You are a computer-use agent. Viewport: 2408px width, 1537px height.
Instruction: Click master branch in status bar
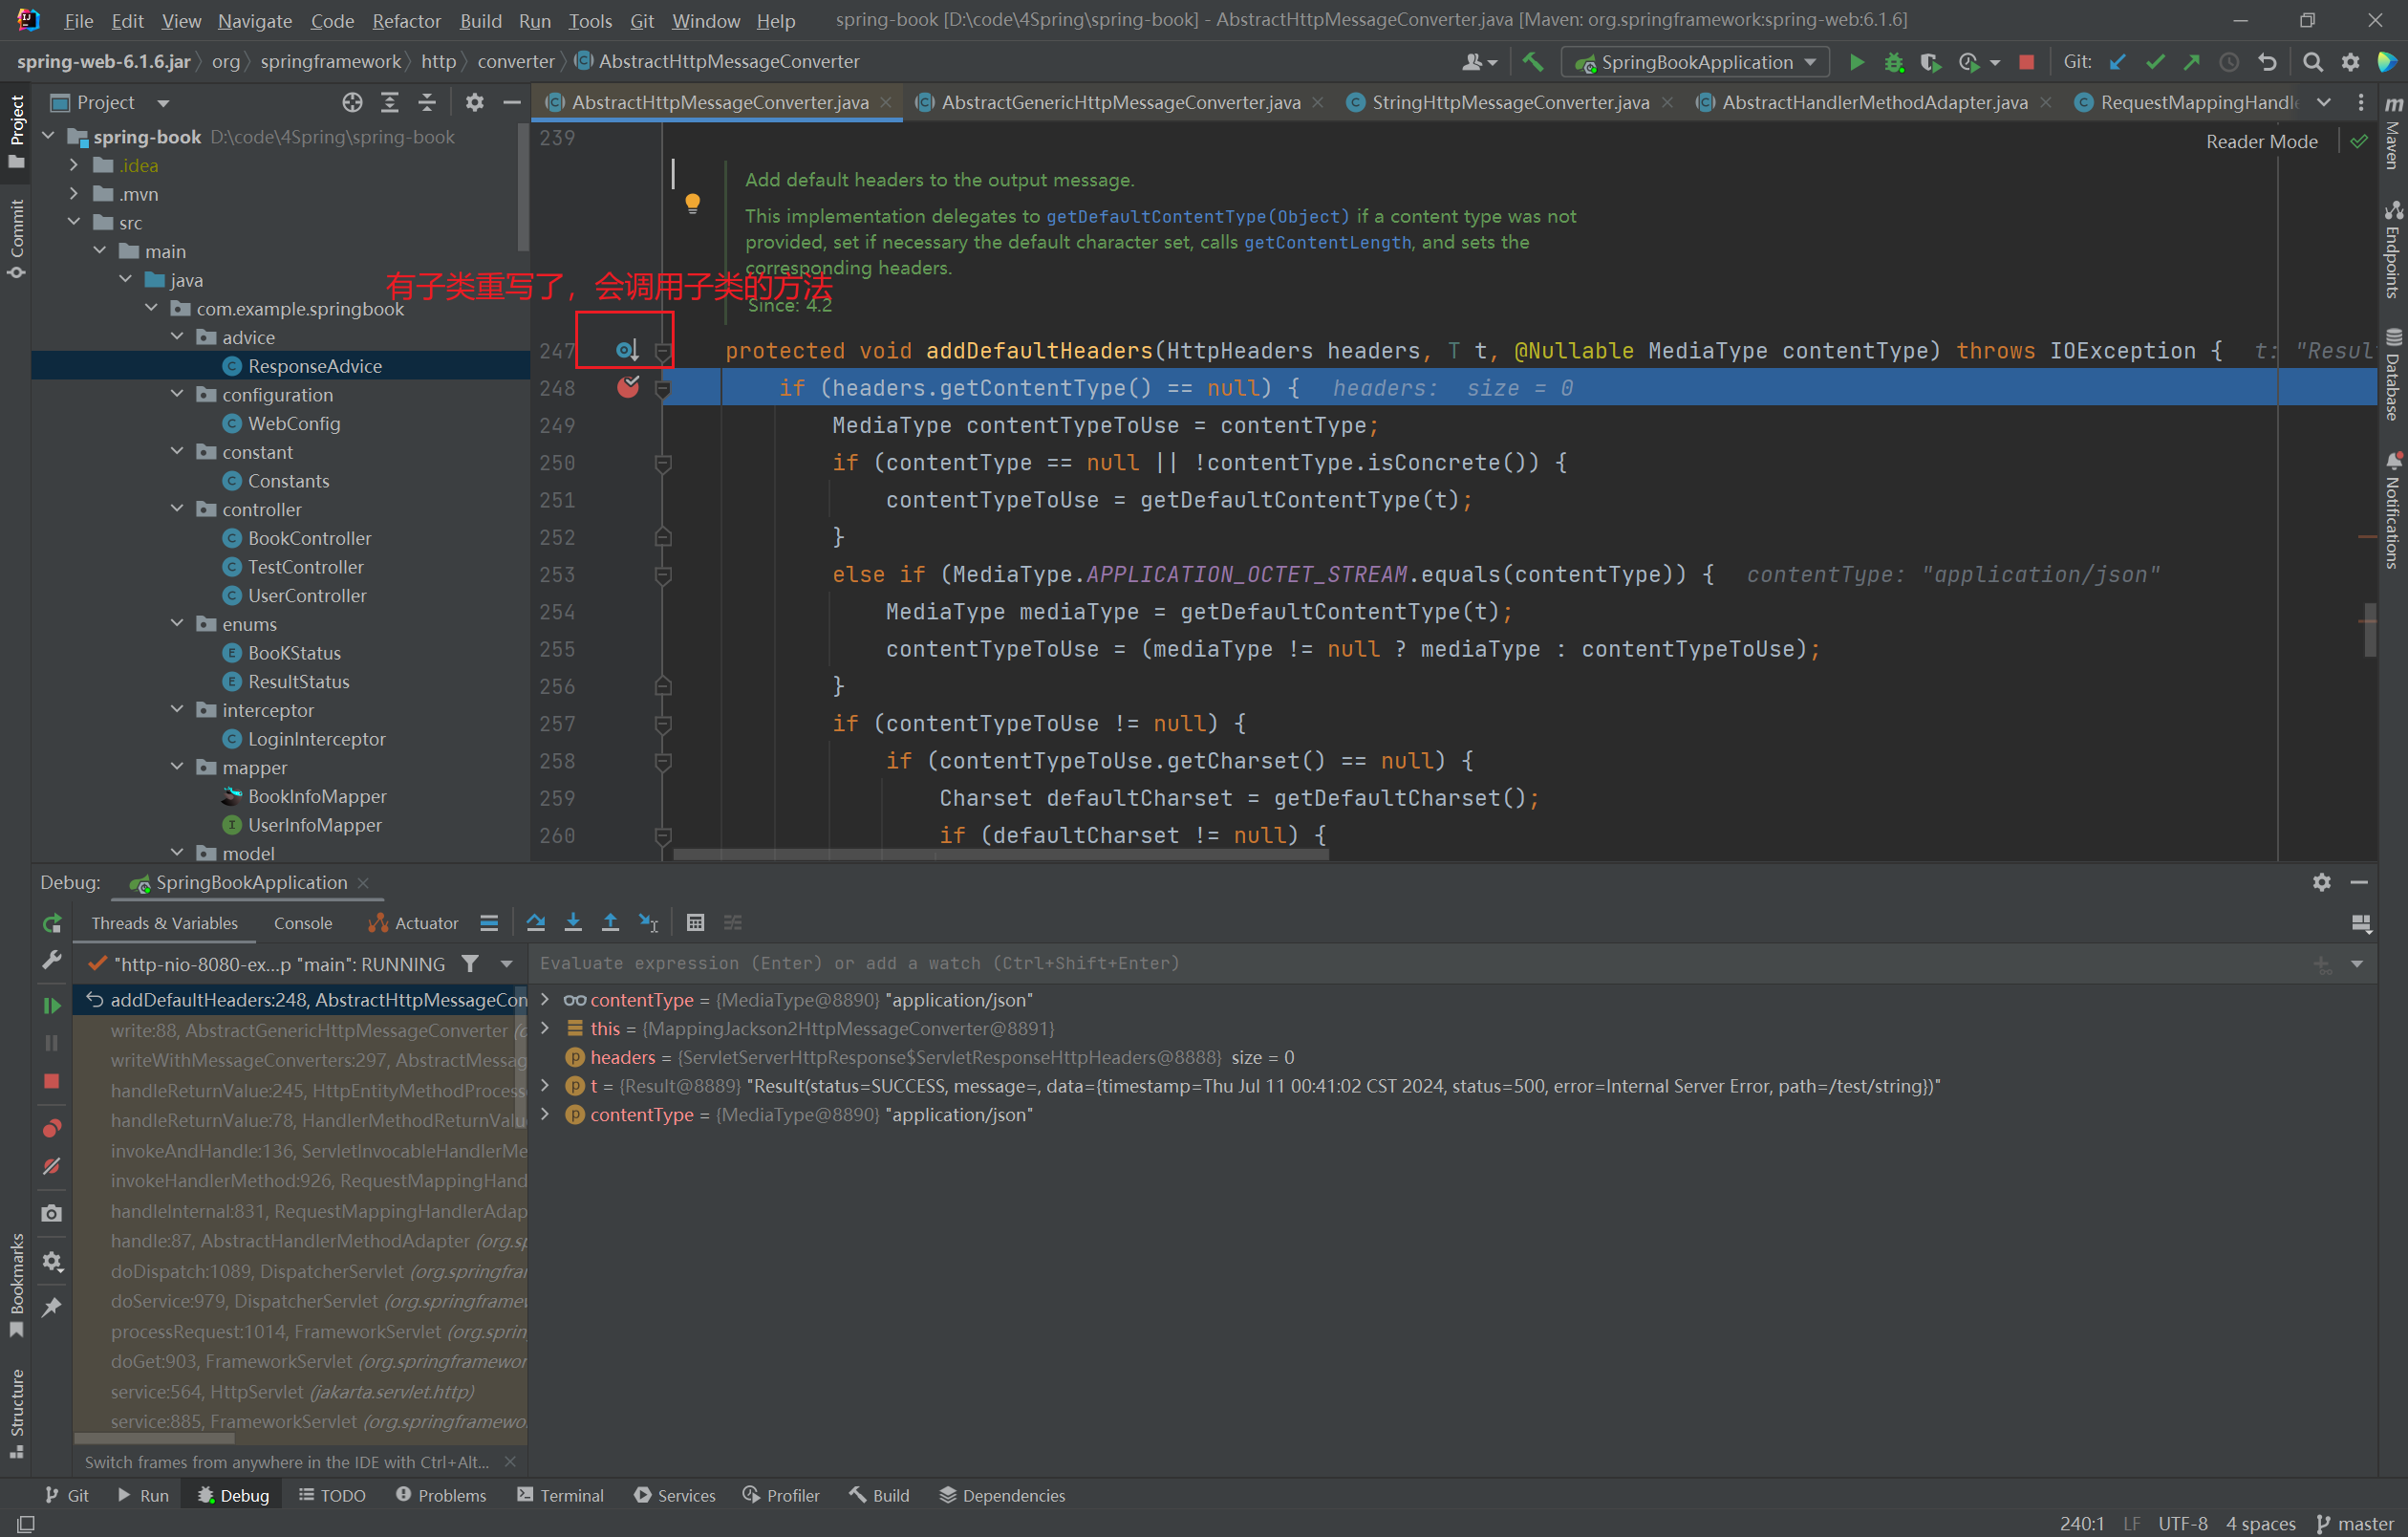(x=2355, y=1524)
